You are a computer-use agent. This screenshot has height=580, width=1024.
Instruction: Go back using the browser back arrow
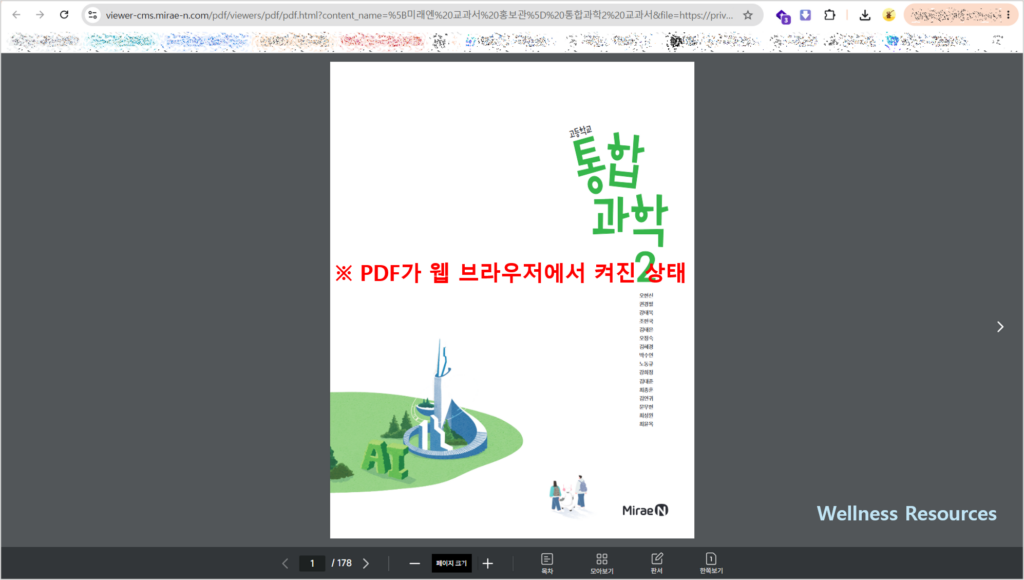16,14
